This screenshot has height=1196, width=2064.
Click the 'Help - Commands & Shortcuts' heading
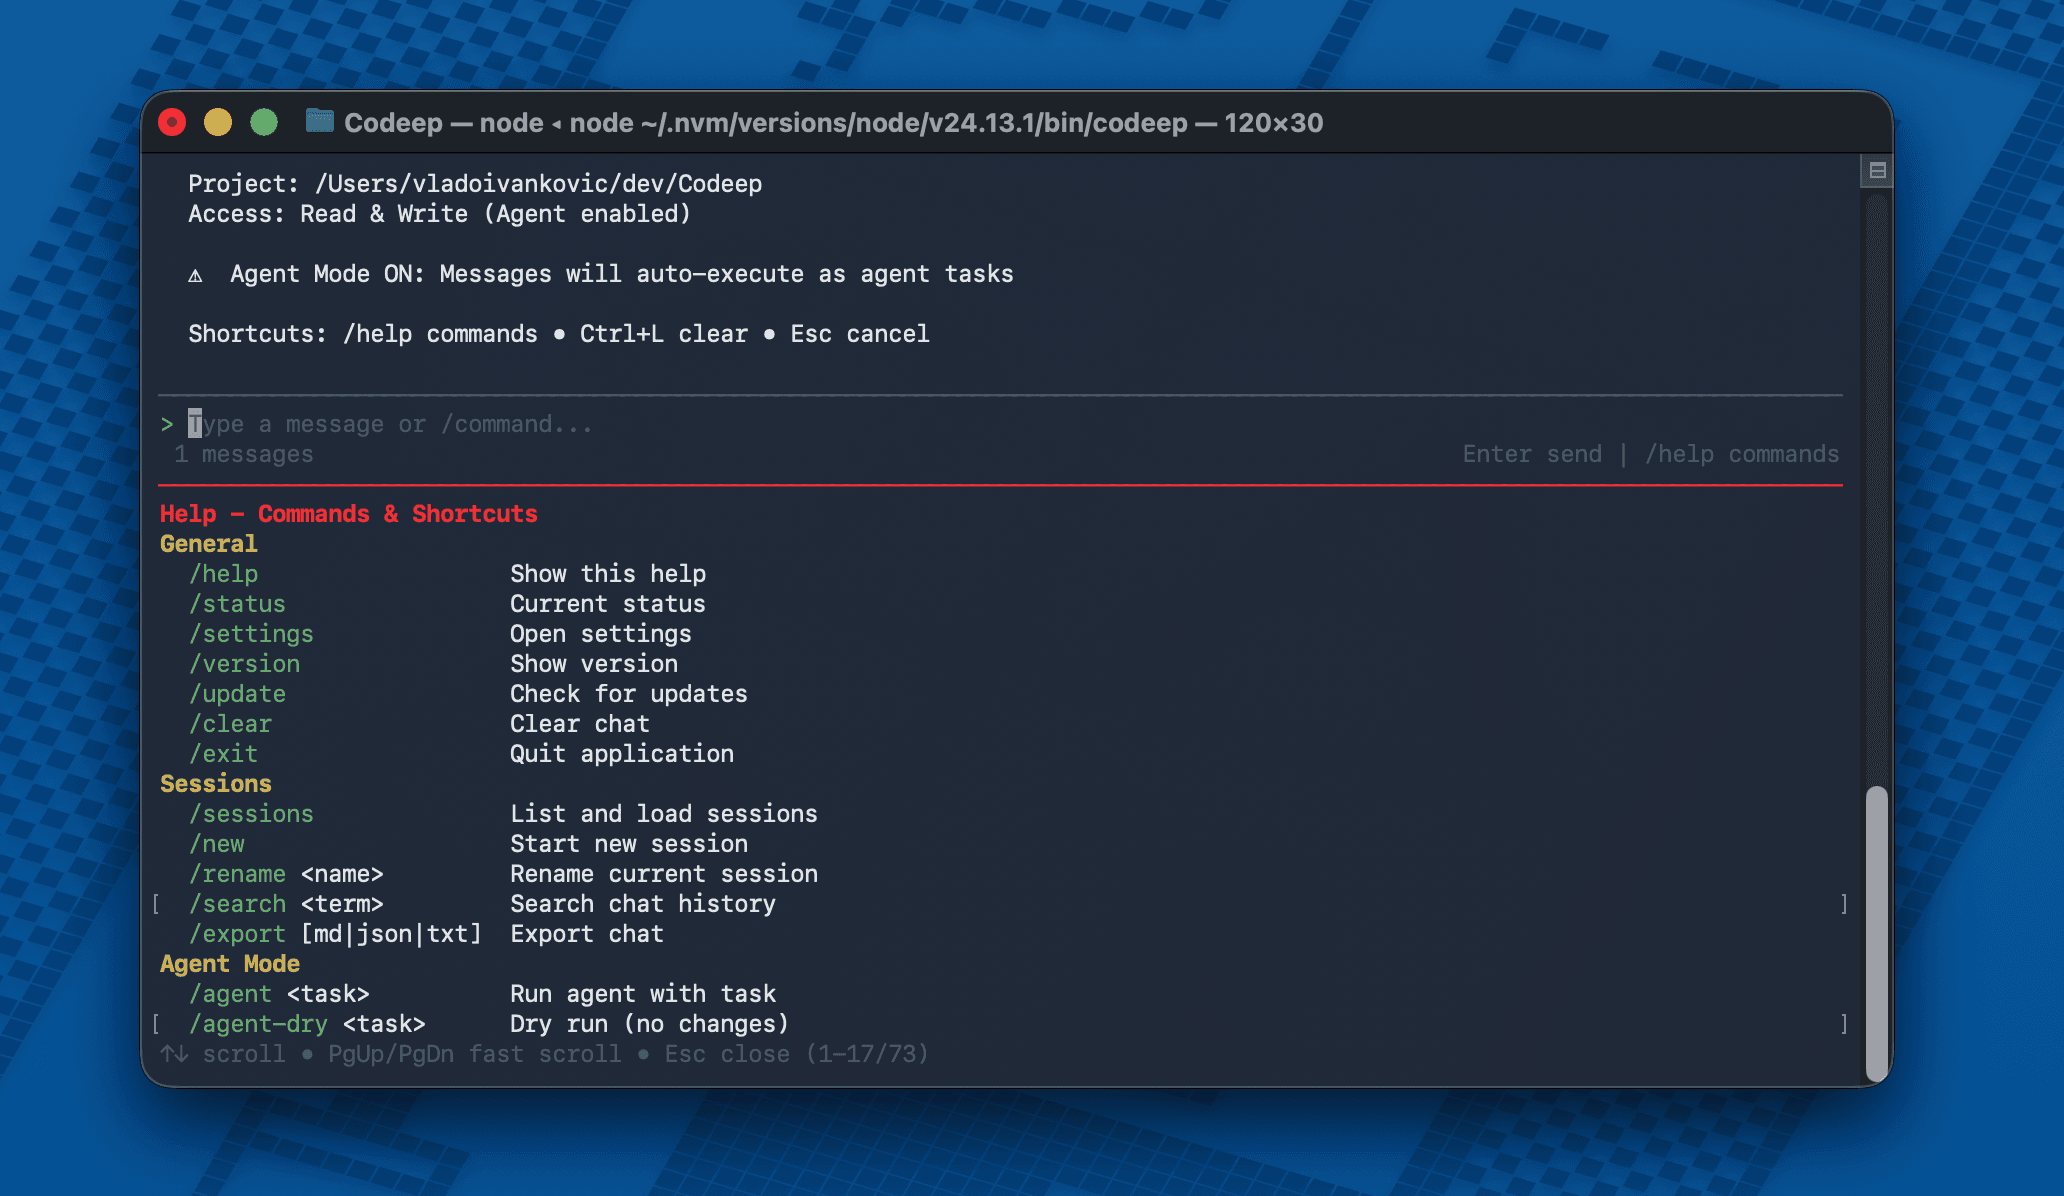point(348,513)
